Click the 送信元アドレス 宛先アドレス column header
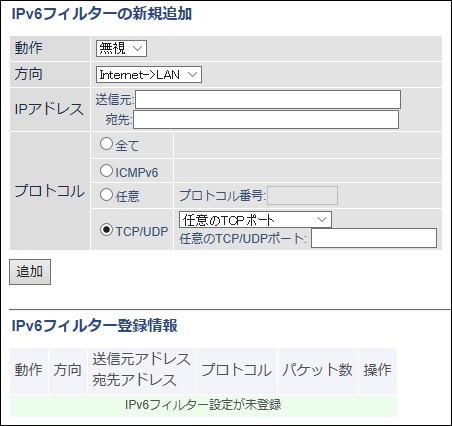Screen dimensions: 452x426 (x=142, y=371)
